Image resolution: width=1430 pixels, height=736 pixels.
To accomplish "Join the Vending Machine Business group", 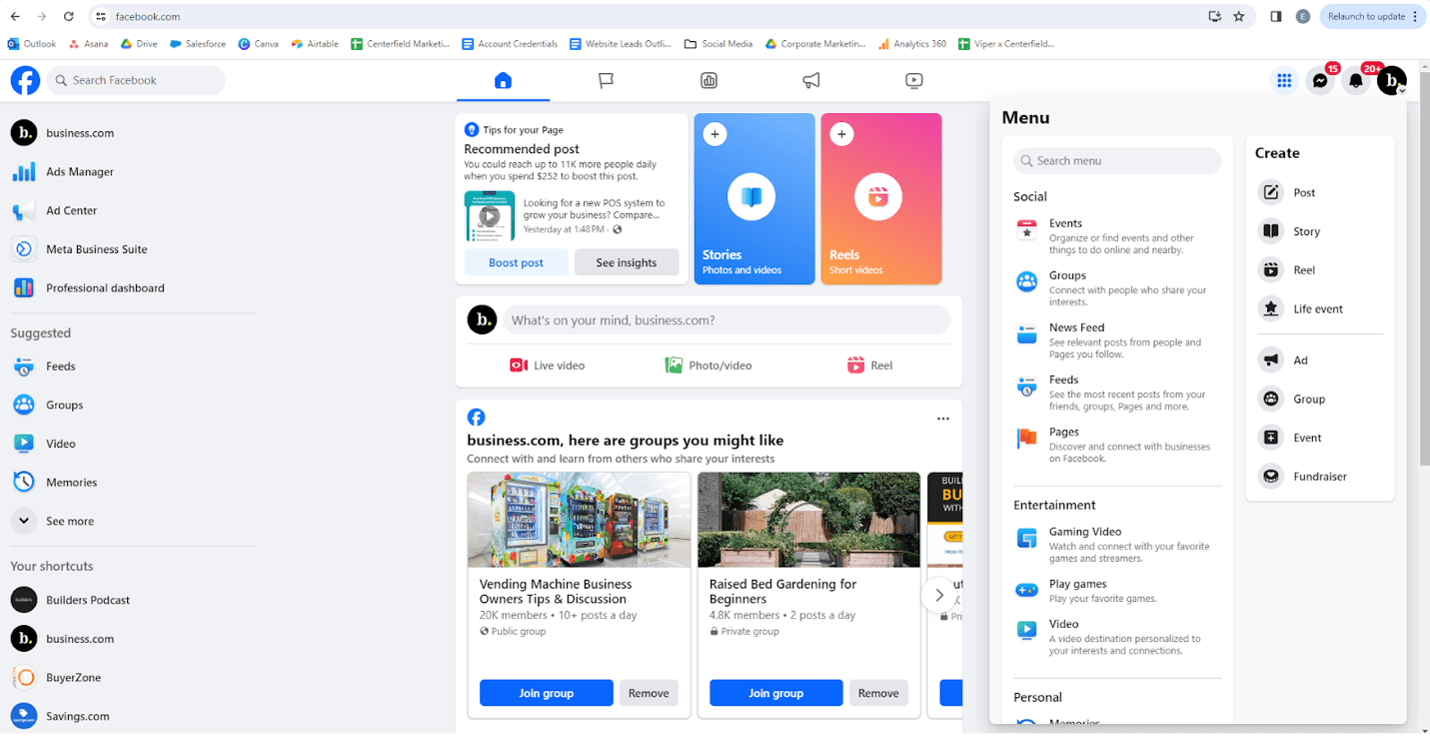I will point(546,693).
